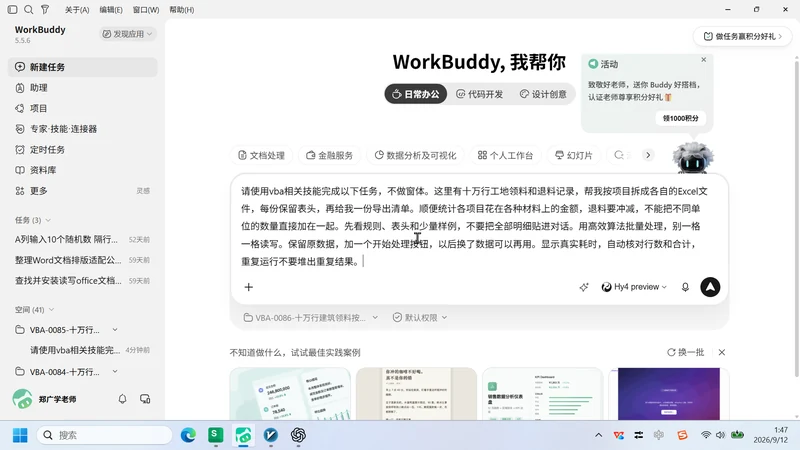Open task A列输入10个随机数
Viewport: 800px width, 450px height.
click(x=83, y=239)
